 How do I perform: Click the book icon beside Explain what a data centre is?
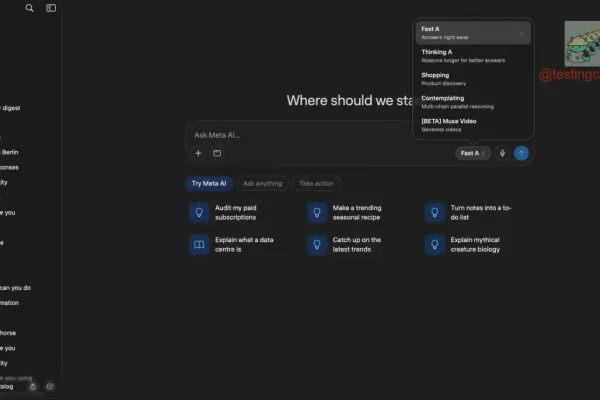pos(199,244)
